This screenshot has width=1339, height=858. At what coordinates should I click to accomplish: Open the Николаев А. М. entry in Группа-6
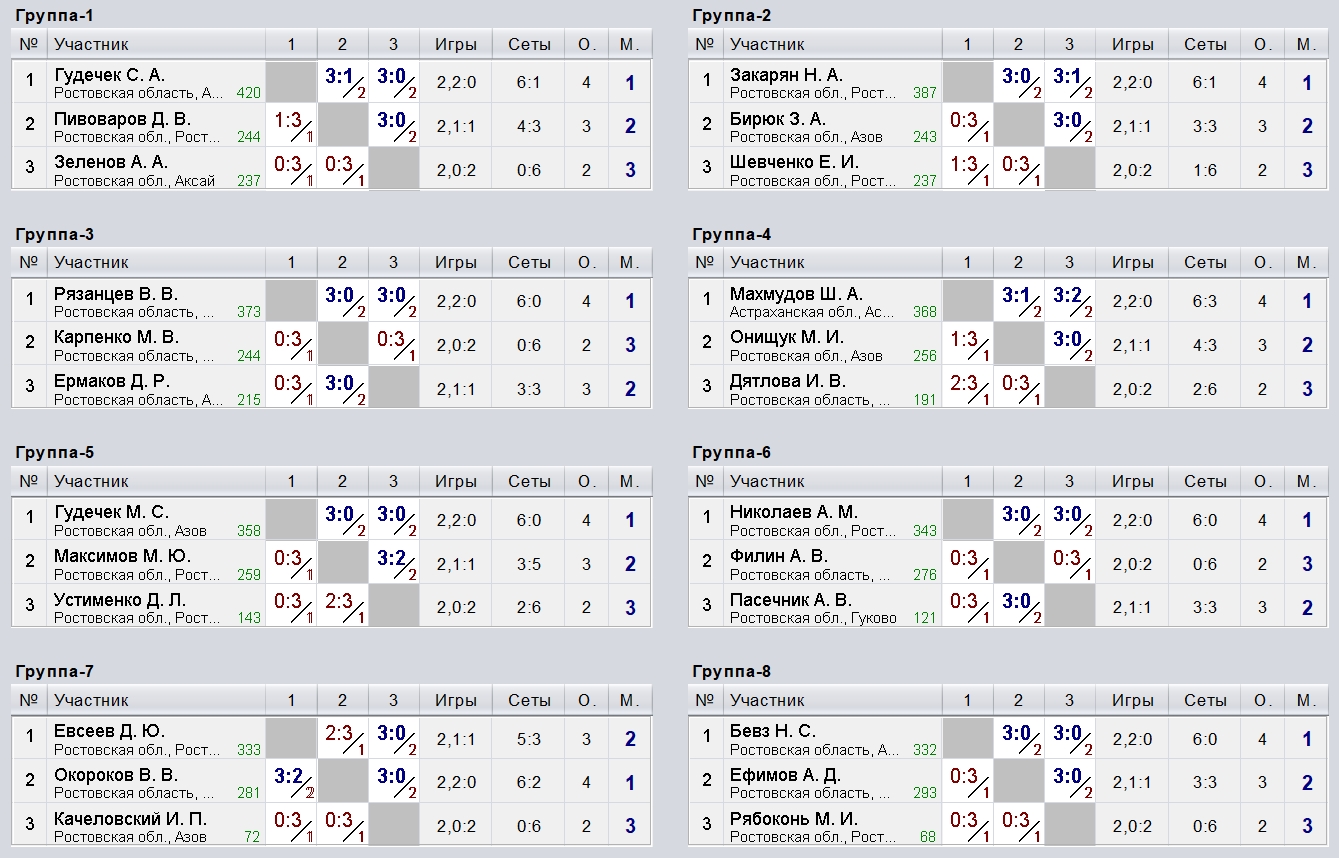(x=794, y=513)
